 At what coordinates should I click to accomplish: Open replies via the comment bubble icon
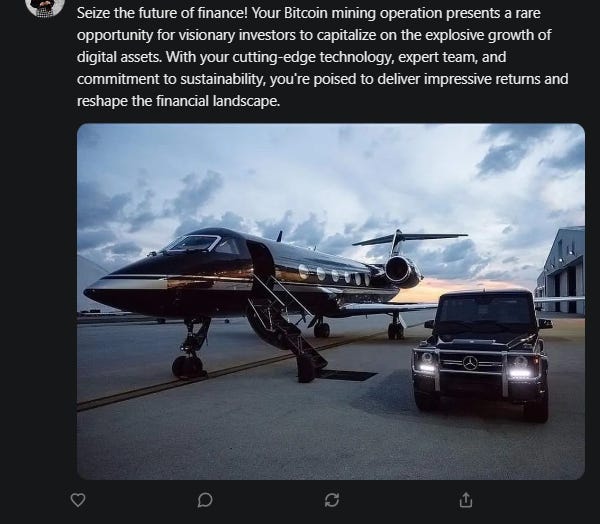click(x=205, y=500)
